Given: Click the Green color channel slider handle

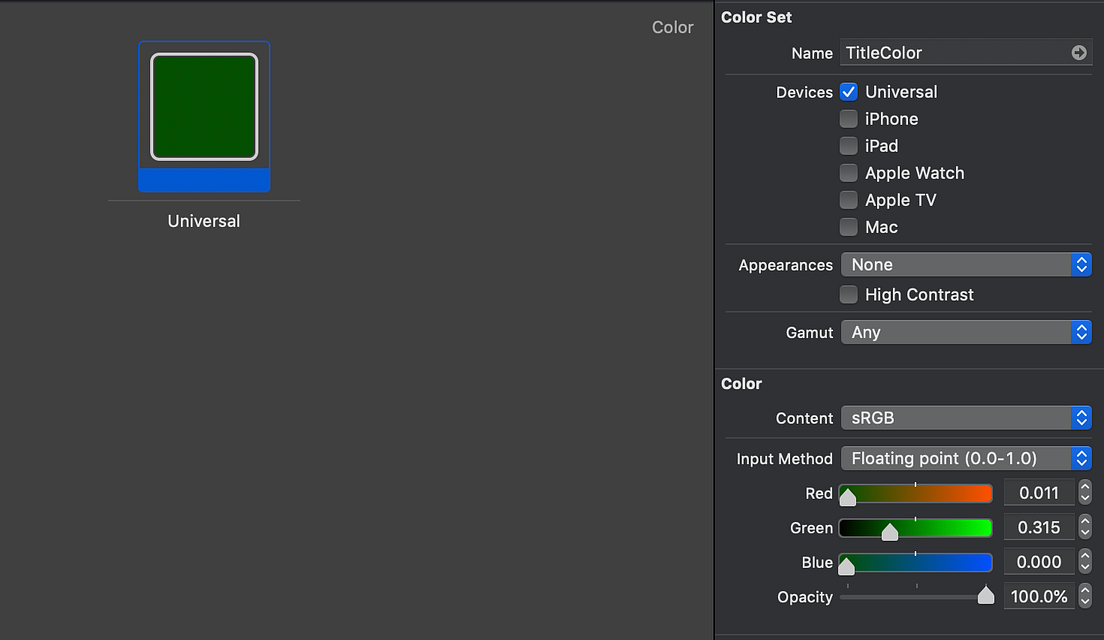Looking at the screenshot, I should click(889, 532).
